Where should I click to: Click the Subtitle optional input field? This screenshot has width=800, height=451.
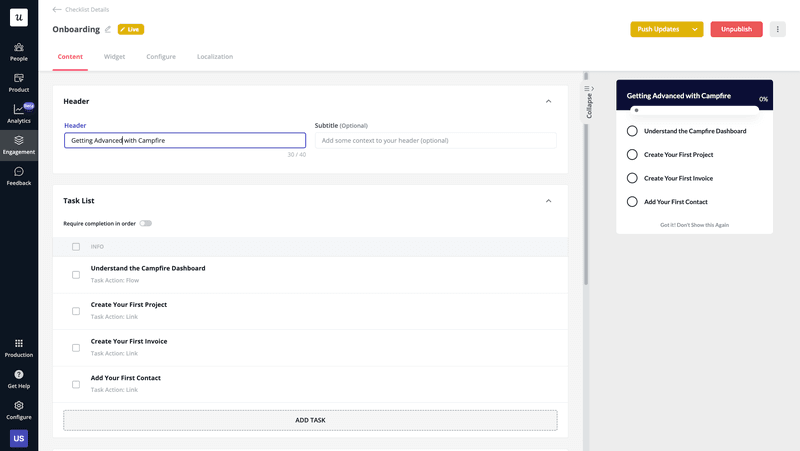[x=435, y=140]
